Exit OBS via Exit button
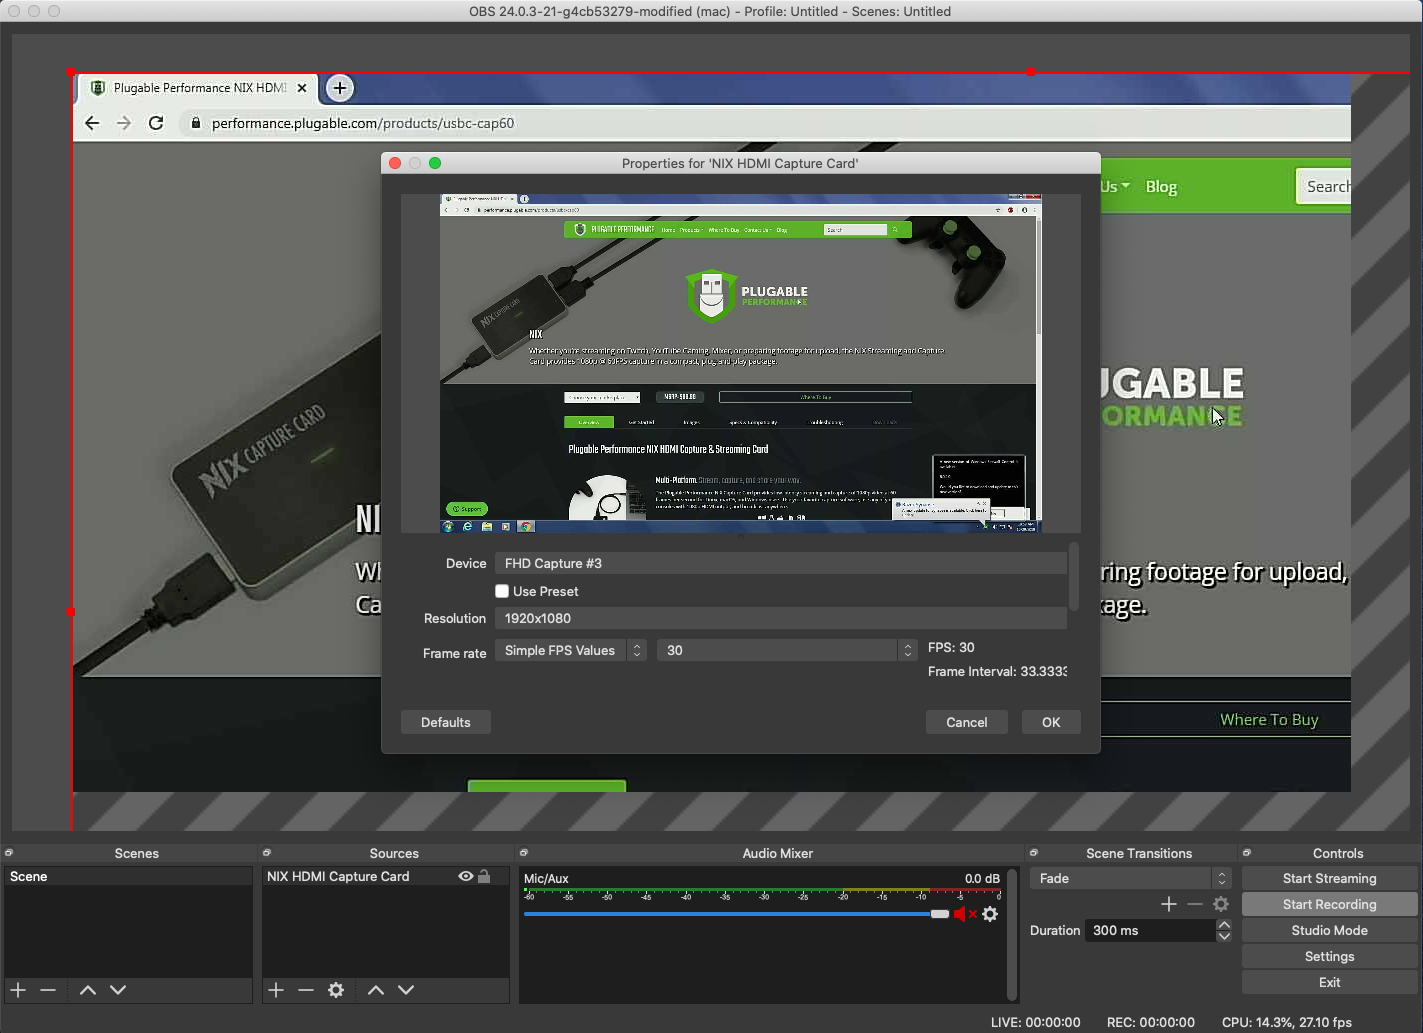The width and height of the screenshot is (1423, 1033). 1330,982
